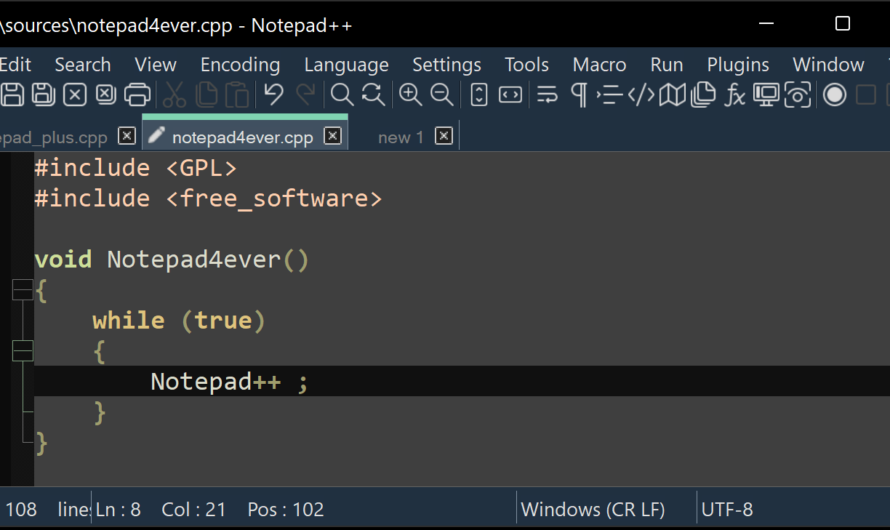This screenshot has height=530, width=890.
Task: Click the #include <GPL> line
Action: (135, 169)
